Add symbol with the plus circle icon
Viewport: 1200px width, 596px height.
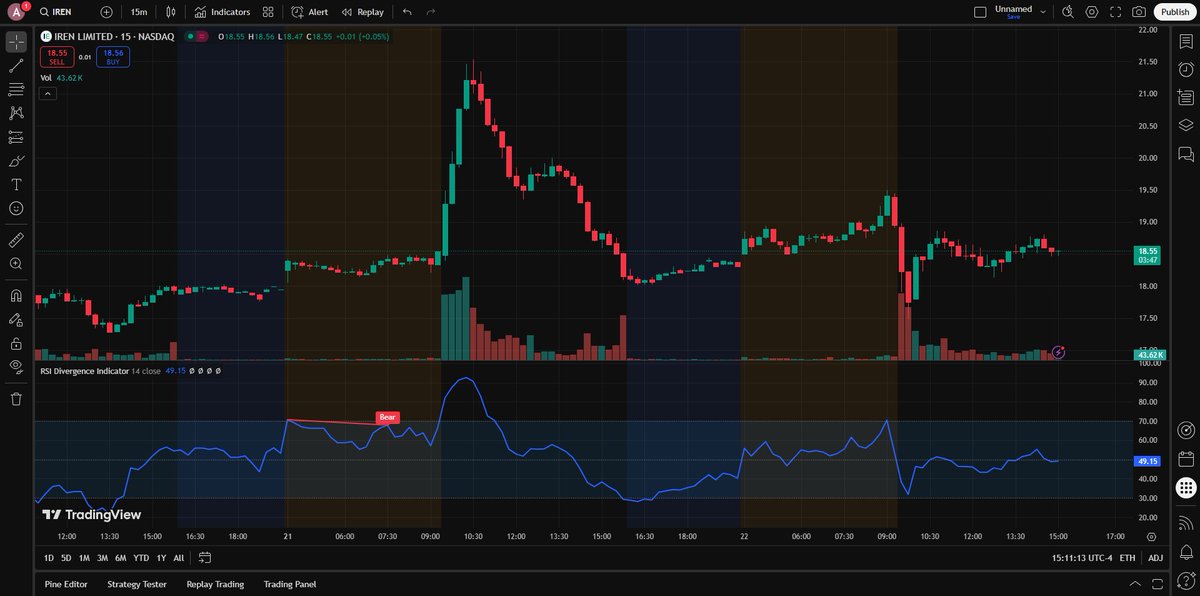pyautogui.click(x=107, y=12)
